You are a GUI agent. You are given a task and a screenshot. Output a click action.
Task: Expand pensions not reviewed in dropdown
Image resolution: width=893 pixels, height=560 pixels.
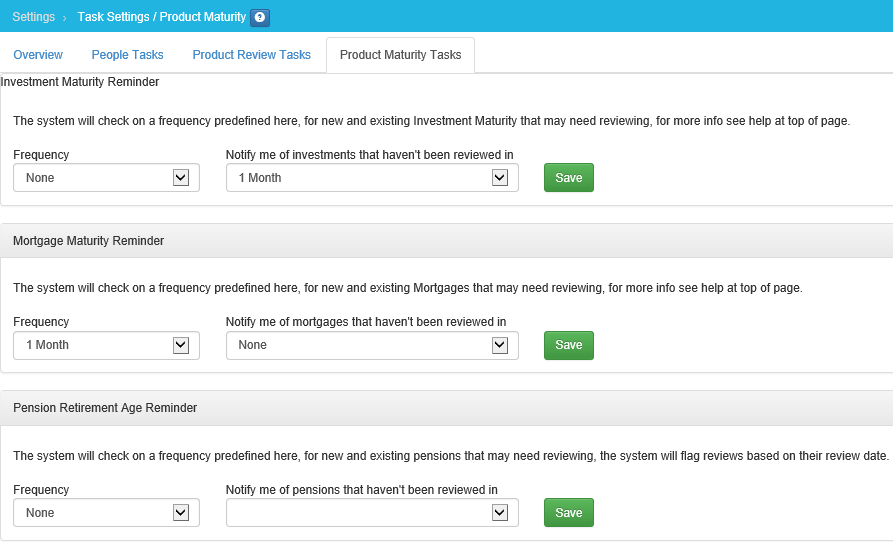point(372,513)
